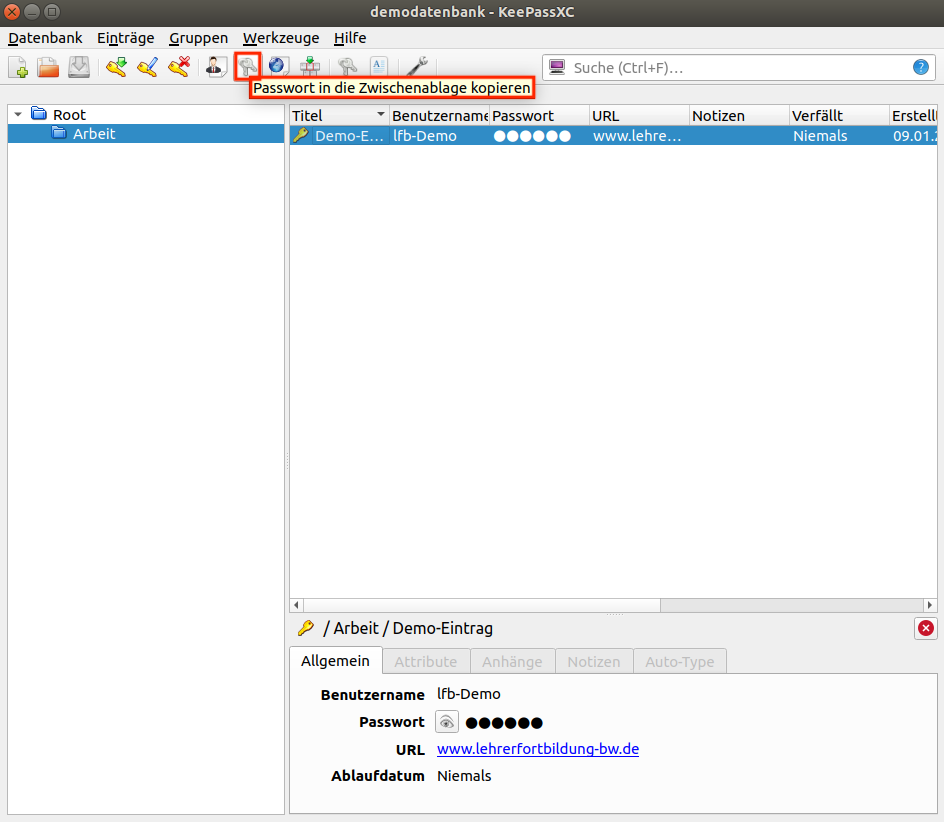The image size is (944, 822).
Task: Copy password to clipboard via toolbar icon
Action: coord(247,67)
